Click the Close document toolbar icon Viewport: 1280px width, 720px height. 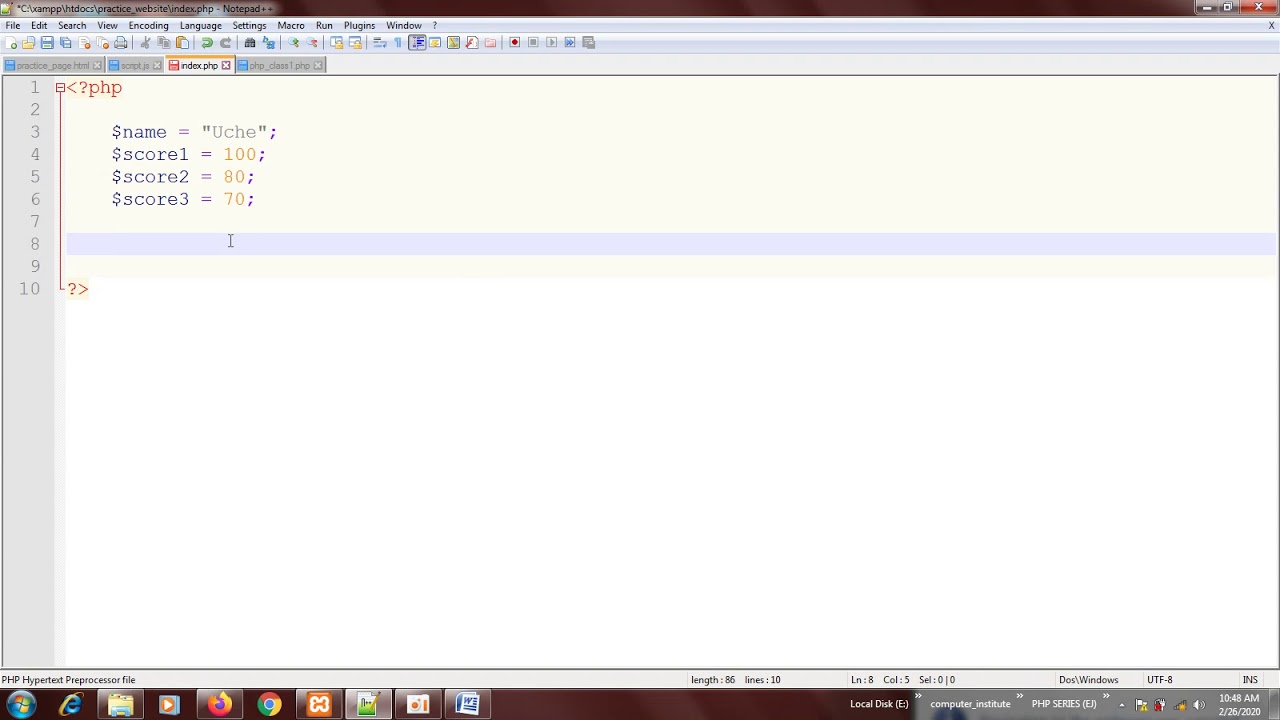point(84,42)
